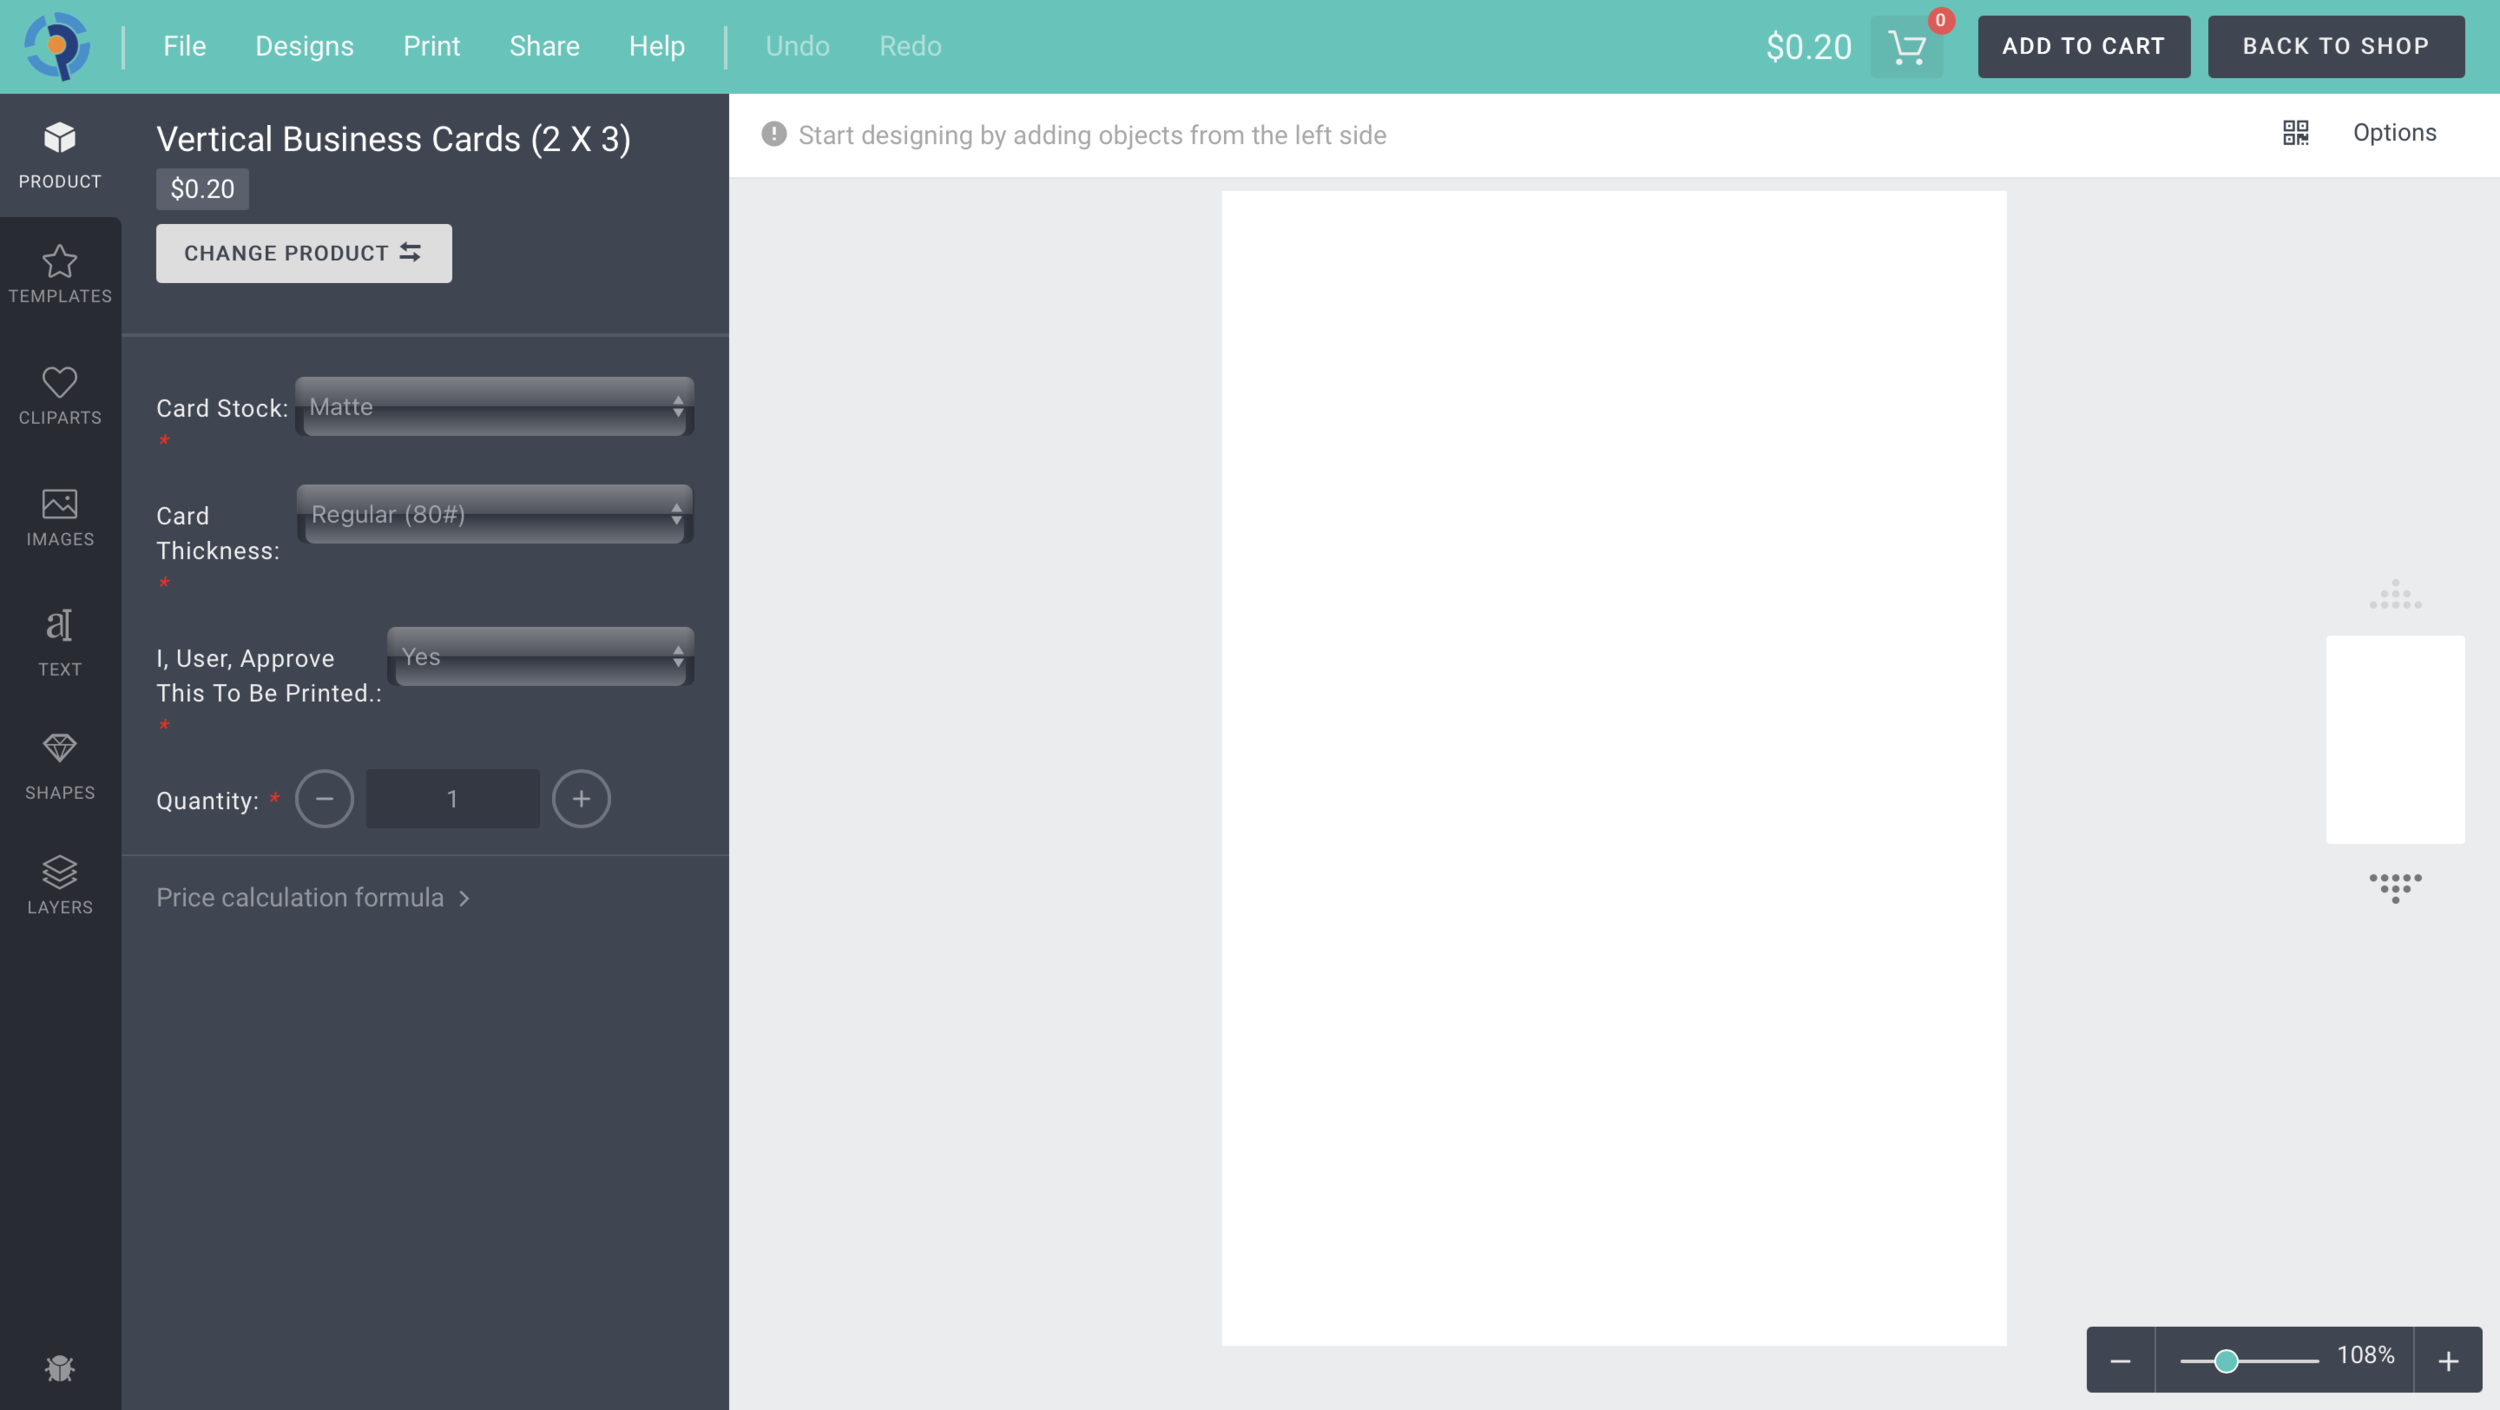2500x1410 pixels.
Task: Open the Designs menu
Action: click(304, 46)
